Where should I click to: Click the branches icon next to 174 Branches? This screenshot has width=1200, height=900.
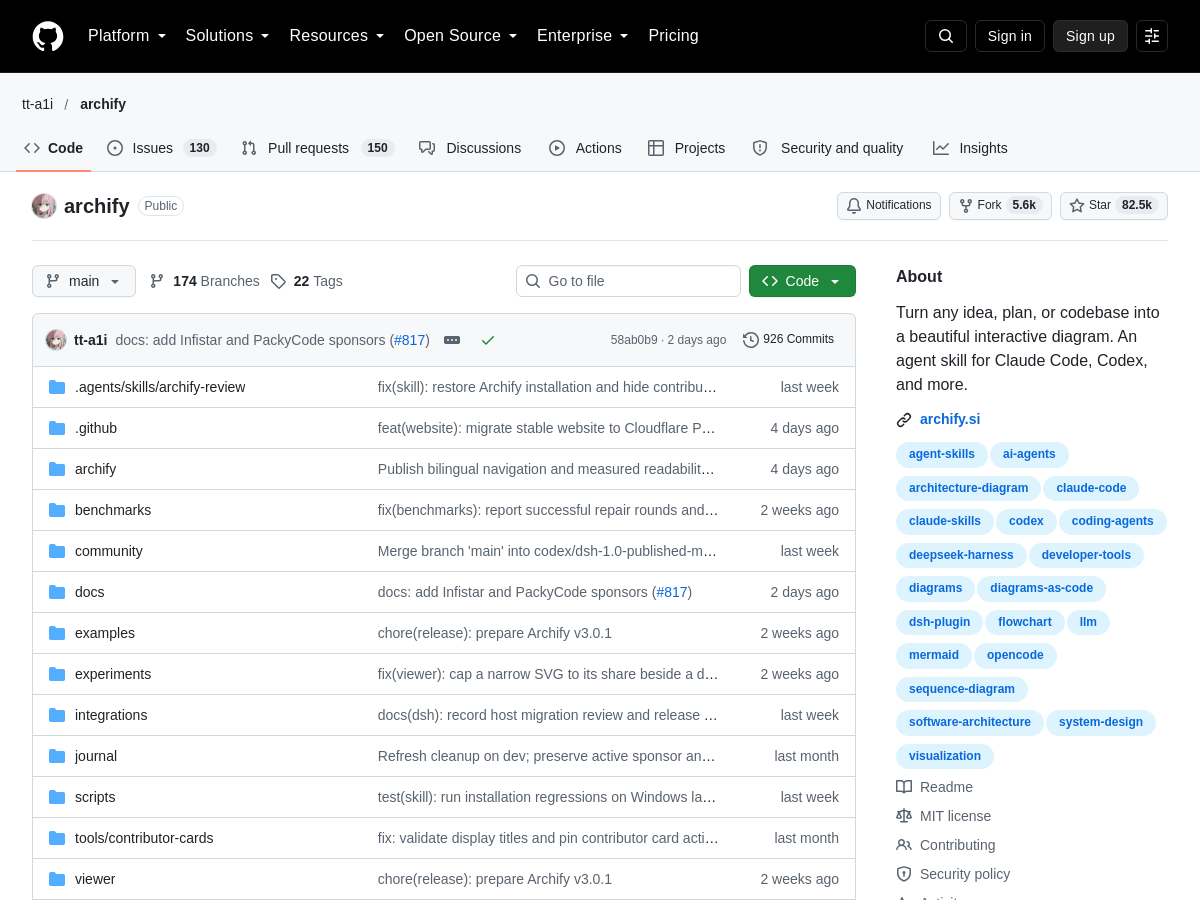[x=157, y=281]
